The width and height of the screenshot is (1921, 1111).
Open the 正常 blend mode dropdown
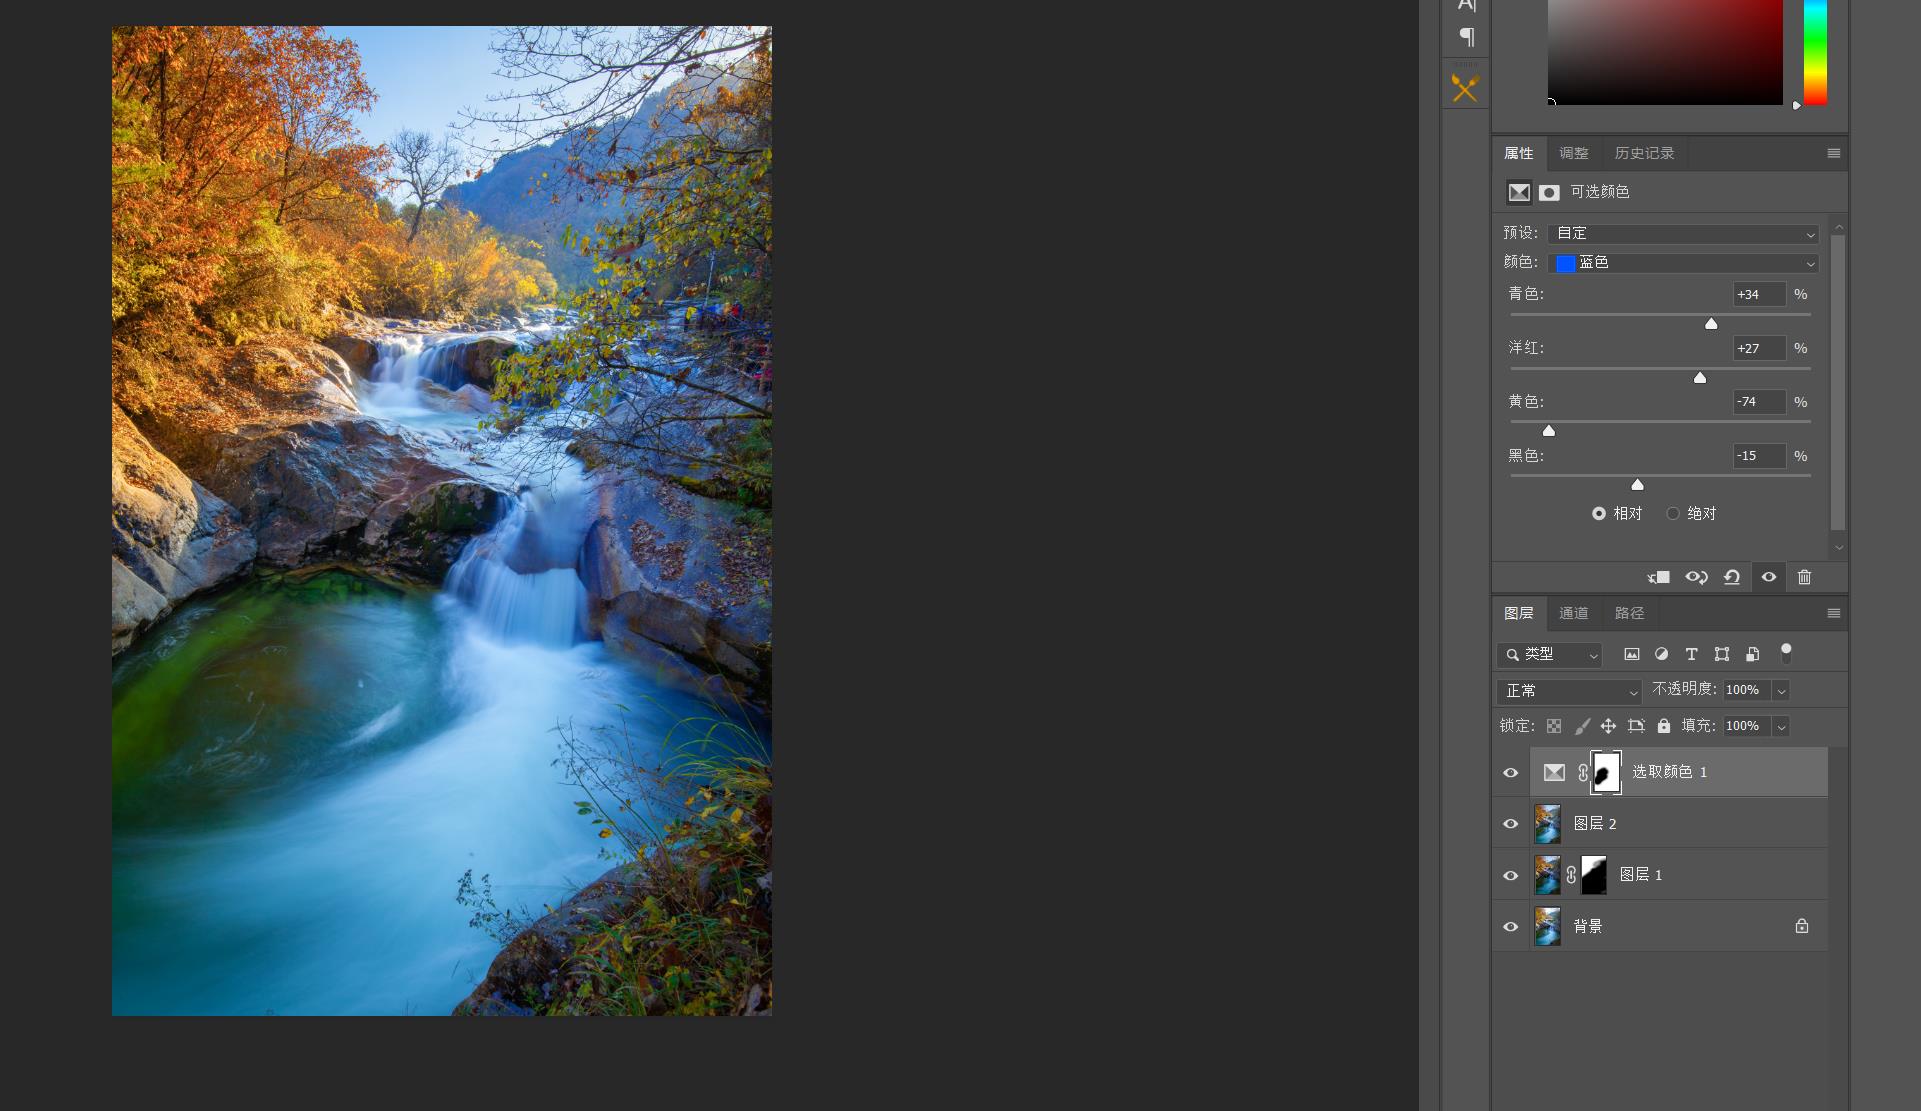[x=1569, y=691]
